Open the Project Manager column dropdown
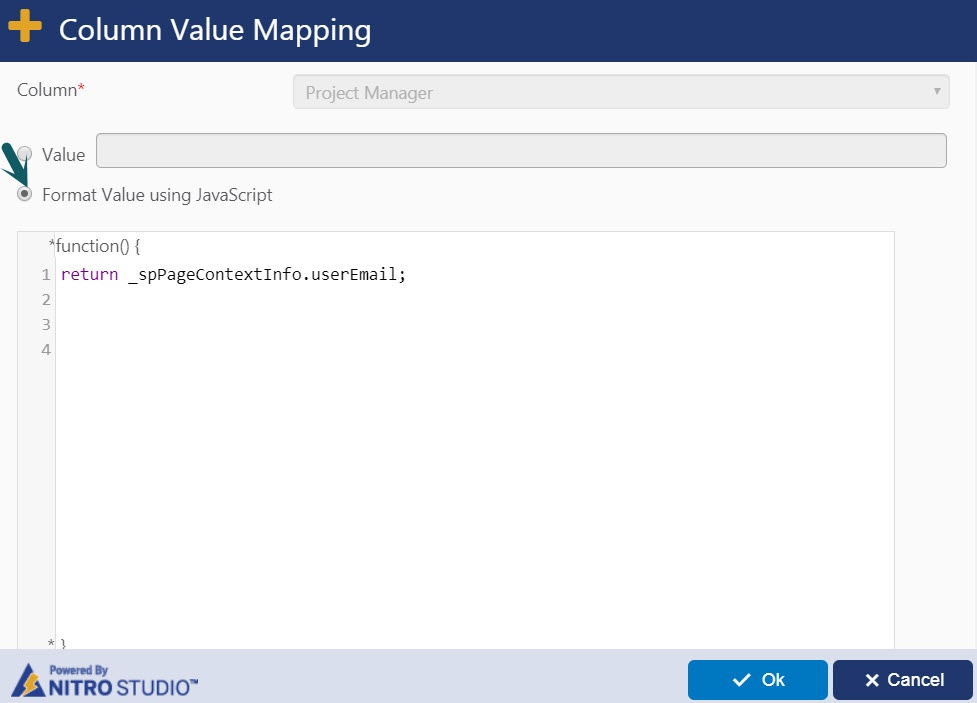 click(620, 92)
